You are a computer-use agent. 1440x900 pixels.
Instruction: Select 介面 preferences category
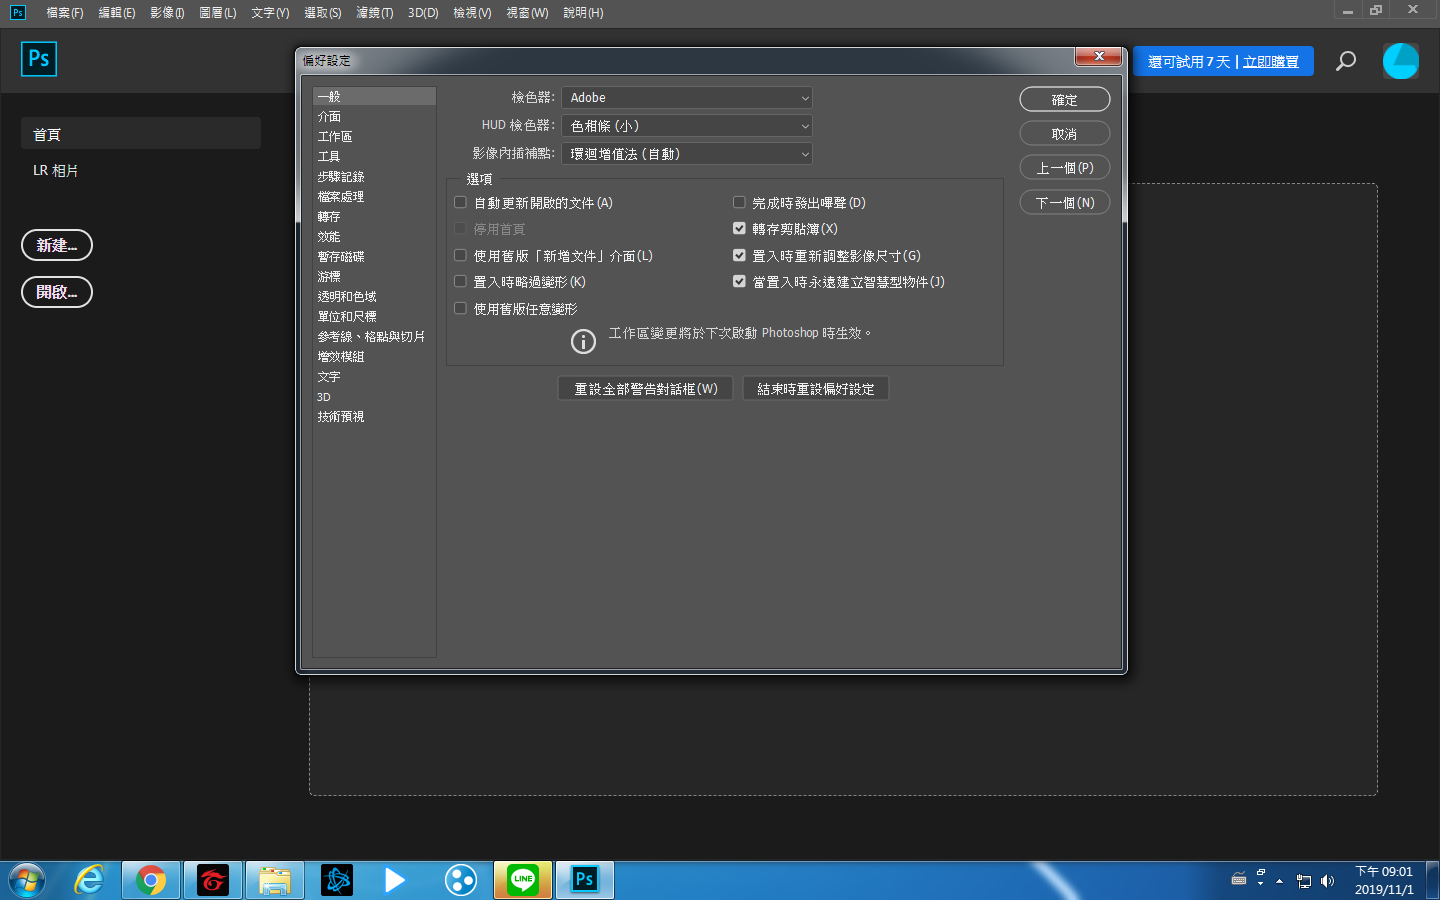tap(374, 117)
